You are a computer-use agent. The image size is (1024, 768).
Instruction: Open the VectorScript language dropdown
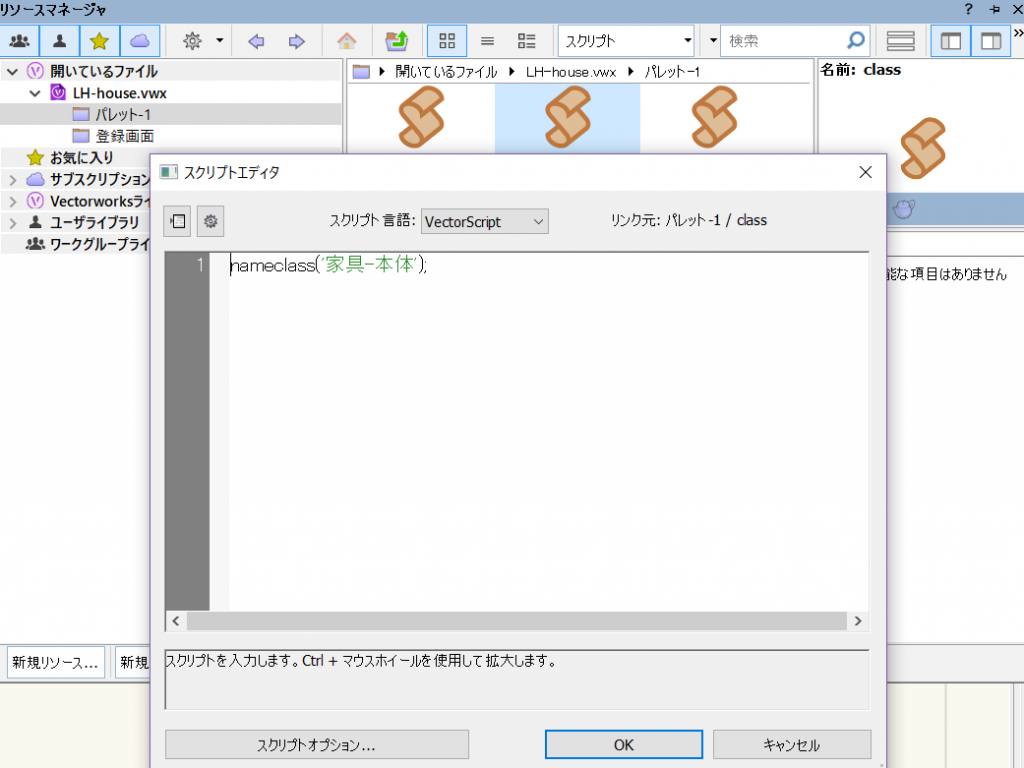click(x=484, y=221)
